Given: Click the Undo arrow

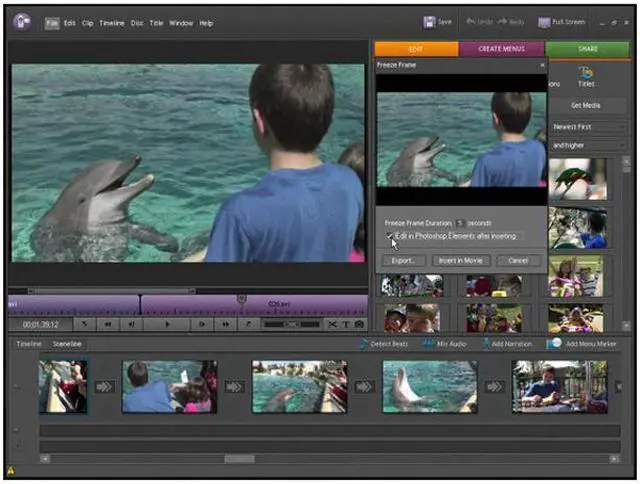Looking at the screenshot, I should pos(471,21).
